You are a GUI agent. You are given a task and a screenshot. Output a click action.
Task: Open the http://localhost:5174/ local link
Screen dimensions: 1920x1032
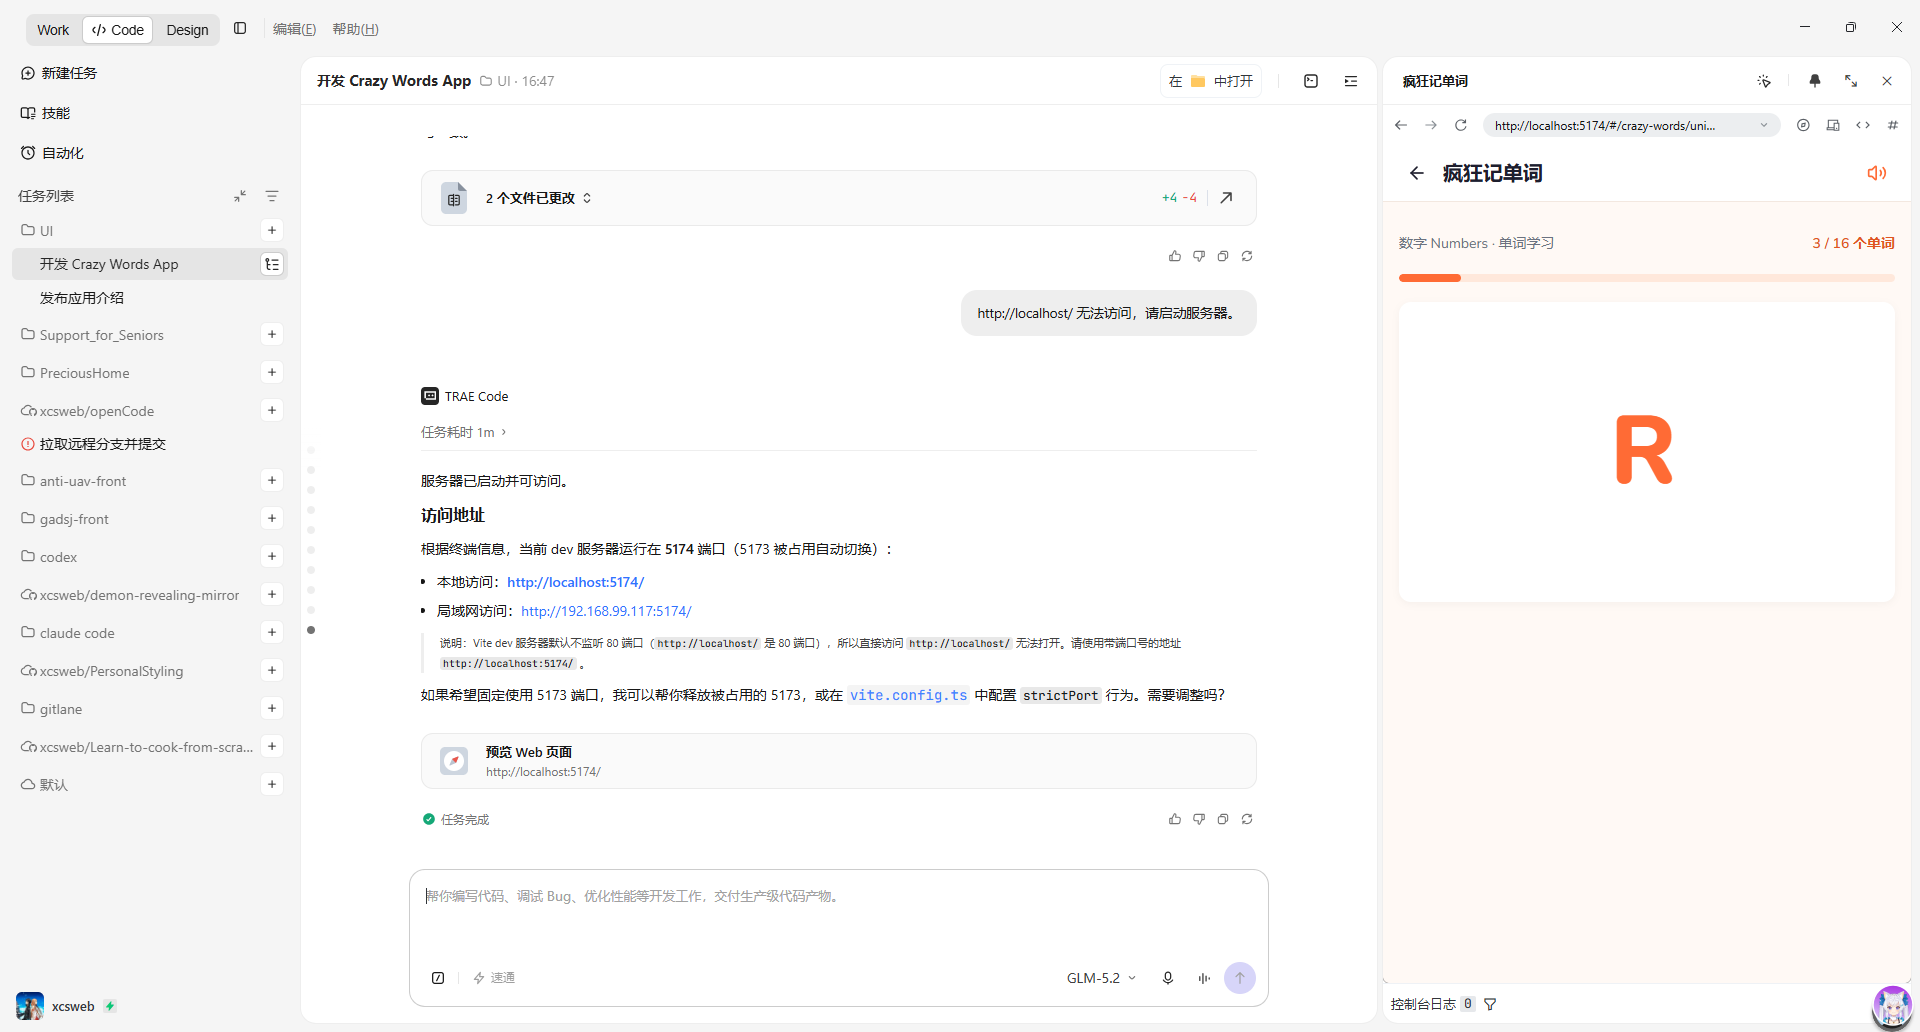click(575, 582)
